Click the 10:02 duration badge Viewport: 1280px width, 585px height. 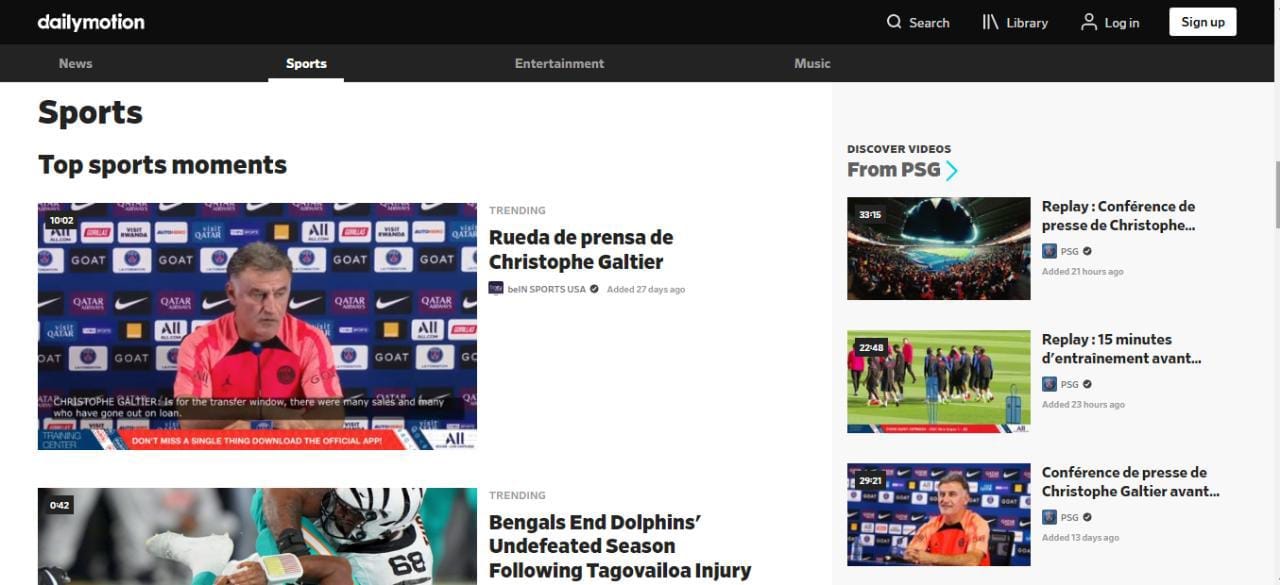click(x=61, y=220)
